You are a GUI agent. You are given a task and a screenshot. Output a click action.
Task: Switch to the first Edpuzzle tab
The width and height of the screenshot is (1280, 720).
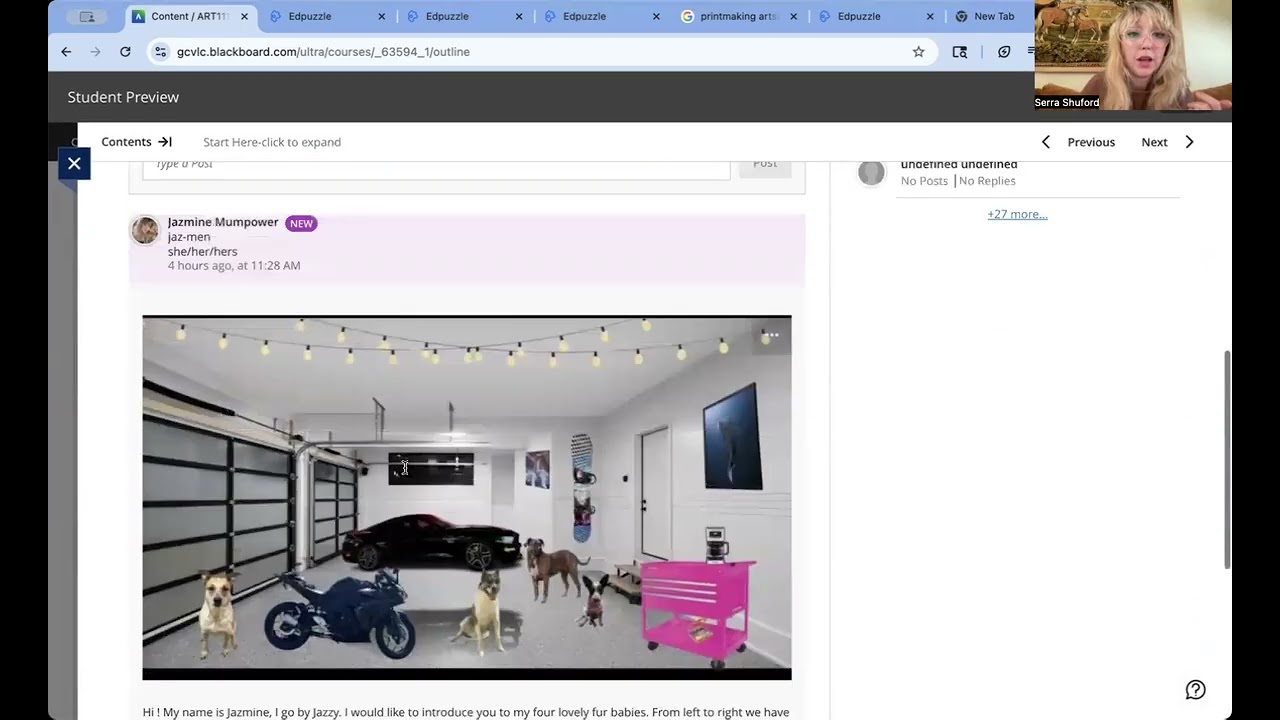click(x=326, y=16)
